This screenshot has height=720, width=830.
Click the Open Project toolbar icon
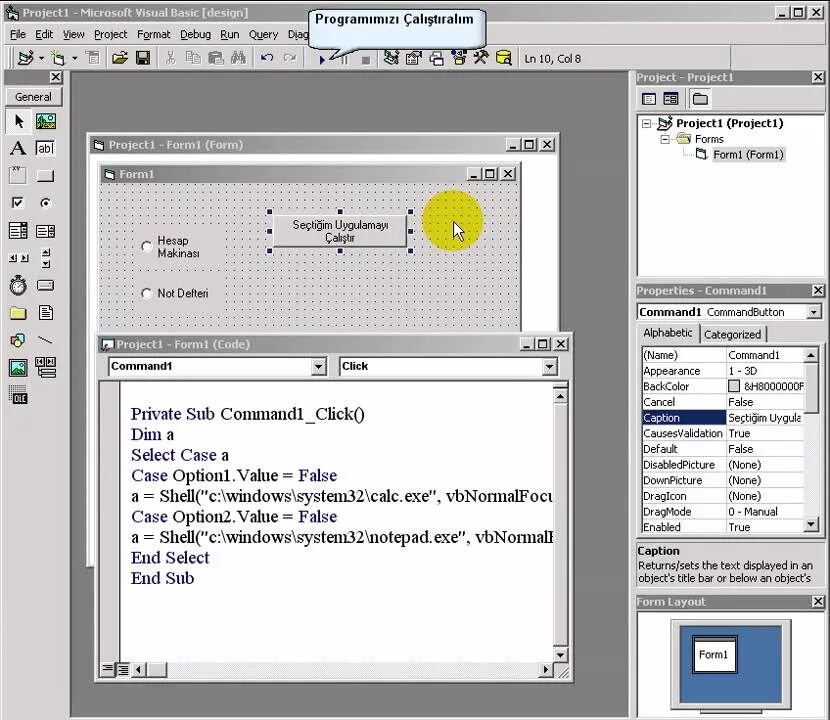[120, 58]
